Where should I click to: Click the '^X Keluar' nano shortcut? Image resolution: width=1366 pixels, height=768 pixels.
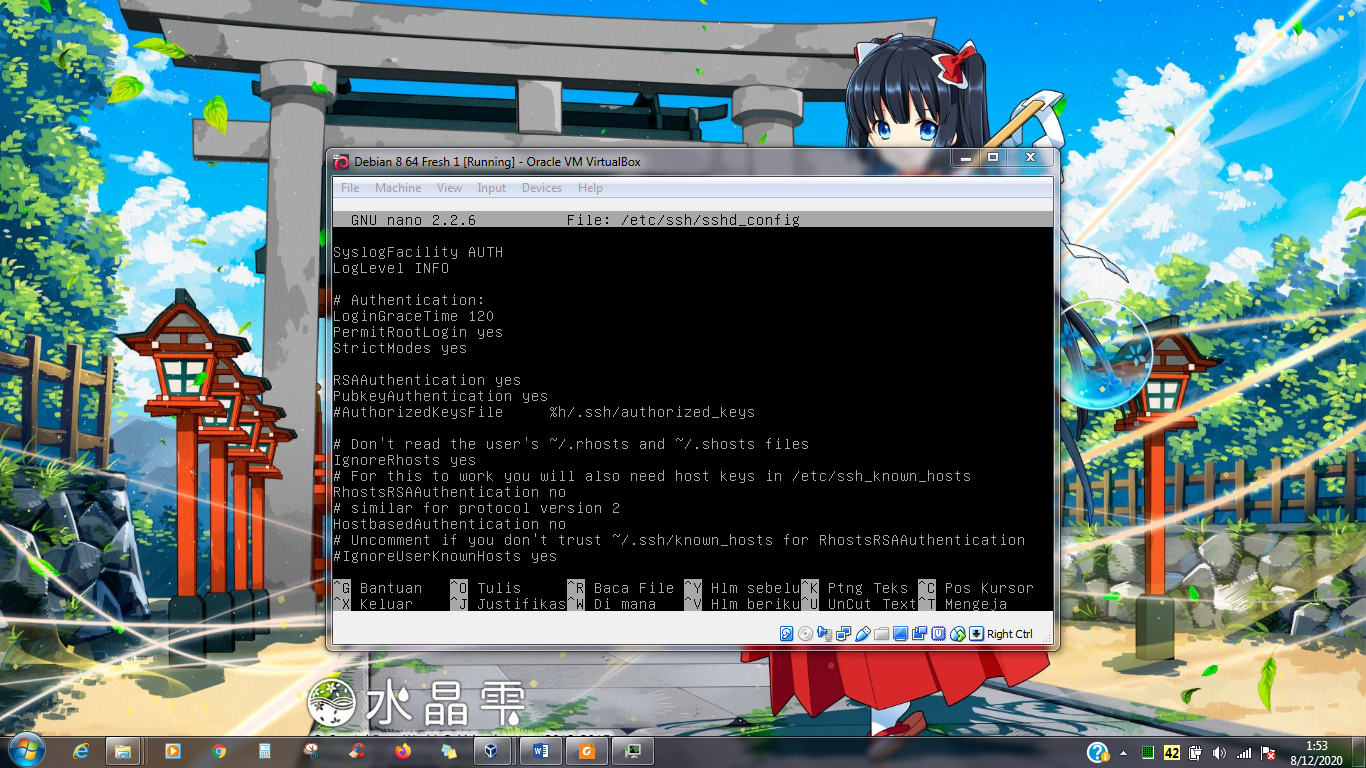(373, 604)
